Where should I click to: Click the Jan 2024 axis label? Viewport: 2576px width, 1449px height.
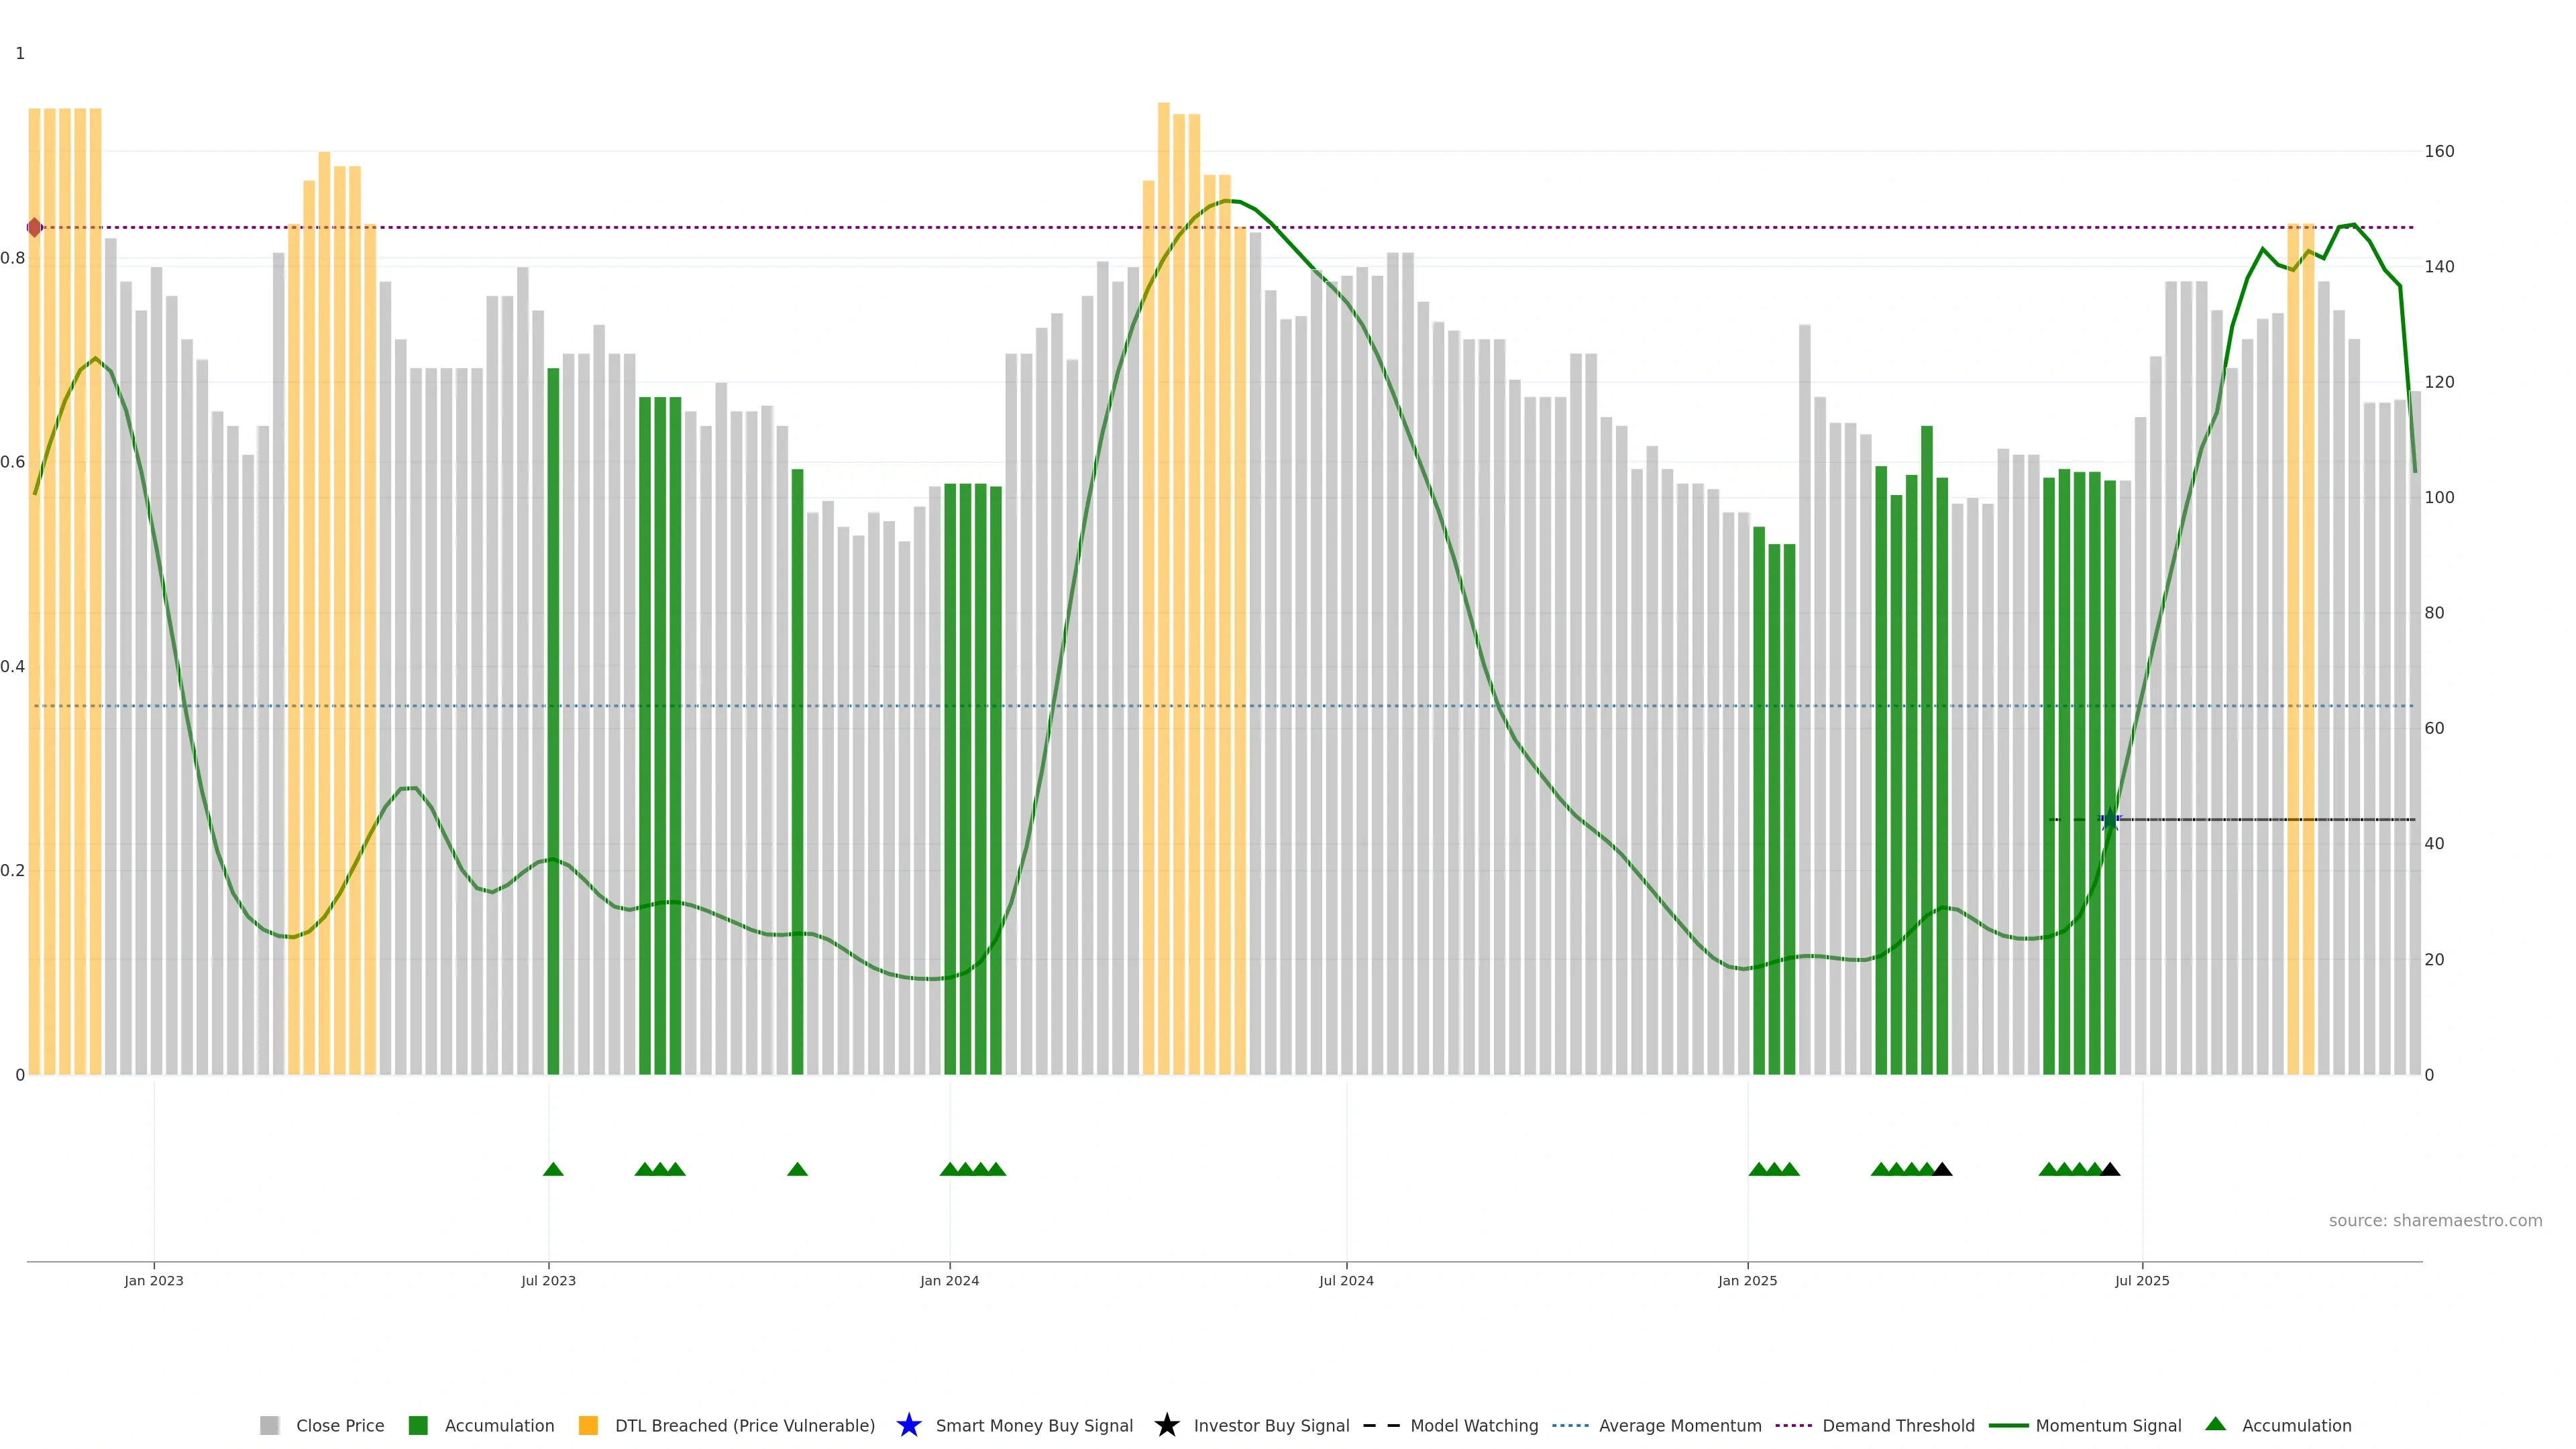point(949,1281)
